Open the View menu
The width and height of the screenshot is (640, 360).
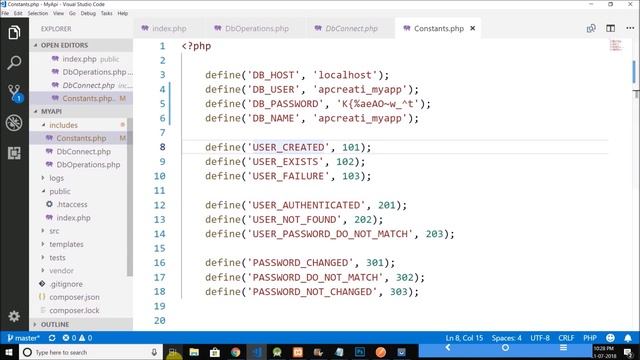pos(58,13)
